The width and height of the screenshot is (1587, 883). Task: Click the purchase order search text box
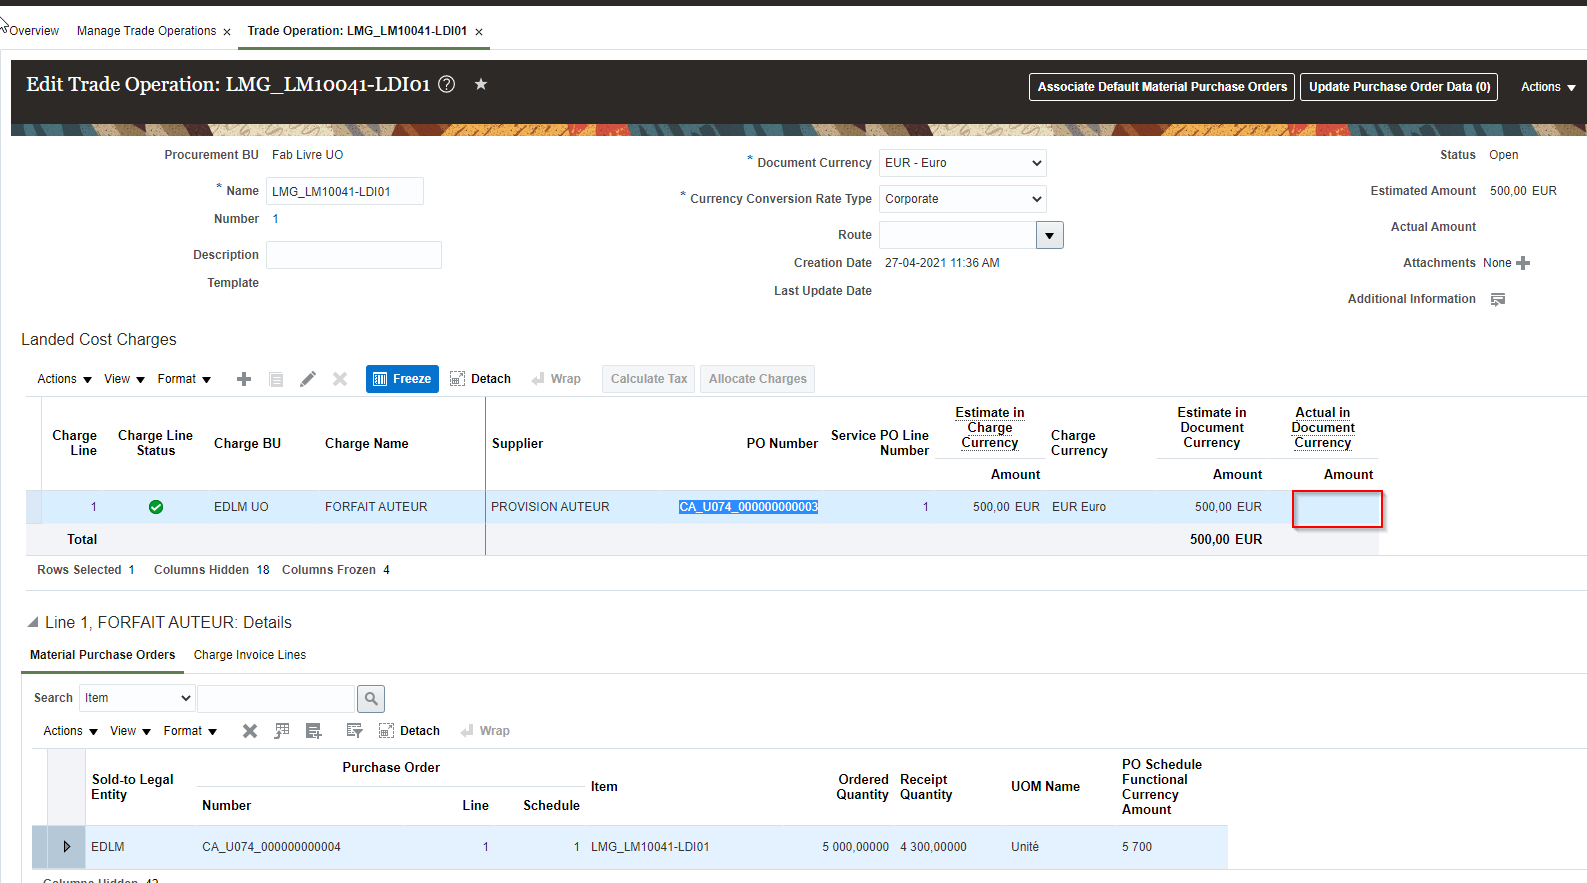click(277, 698)
